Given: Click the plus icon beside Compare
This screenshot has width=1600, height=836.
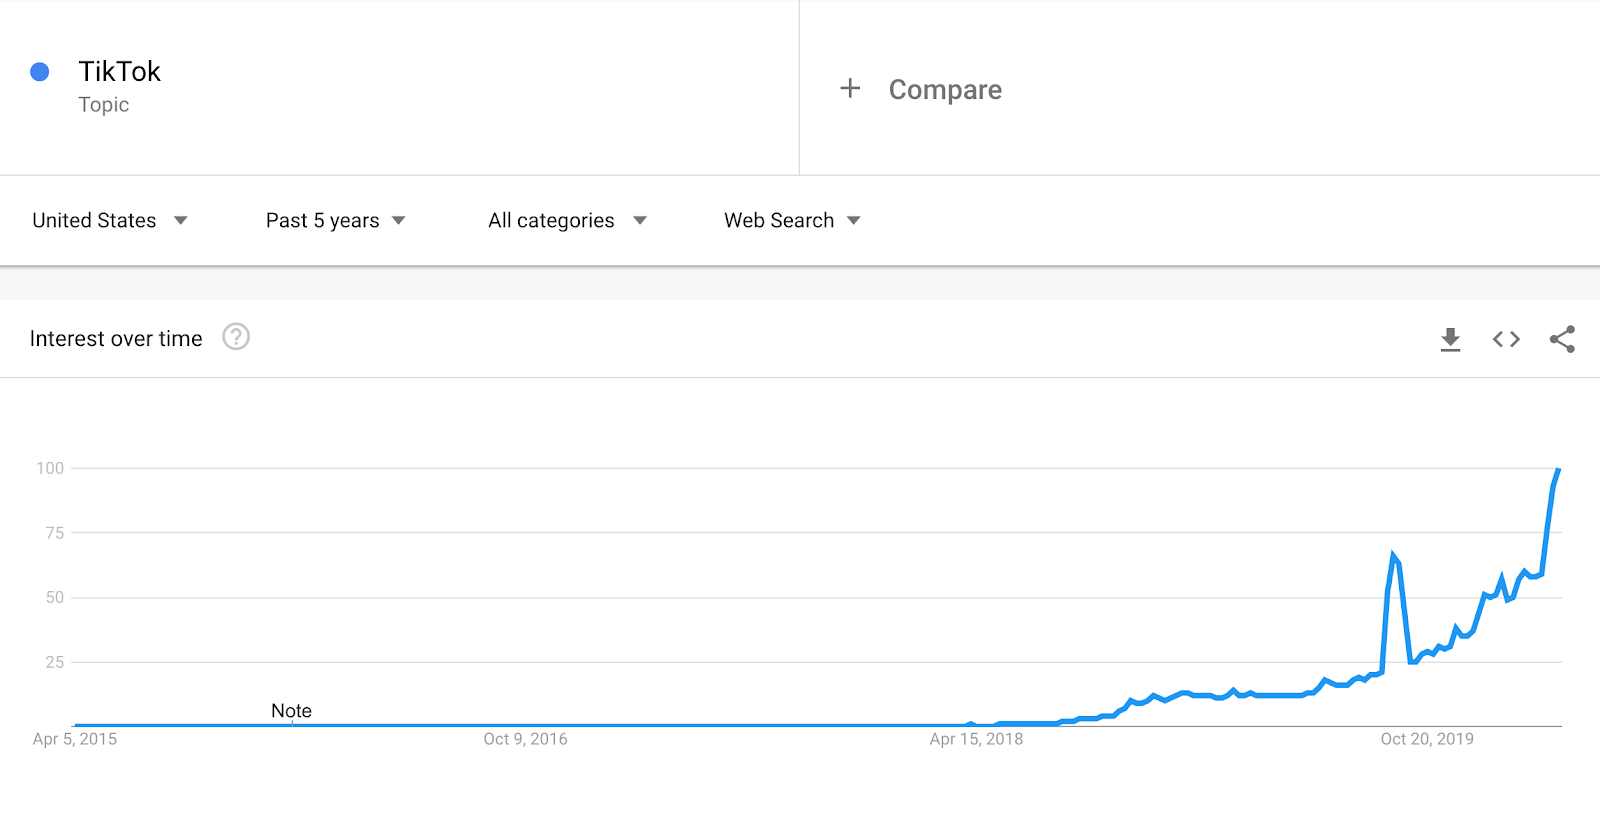Looking at the screenshot, I should 850,88.
